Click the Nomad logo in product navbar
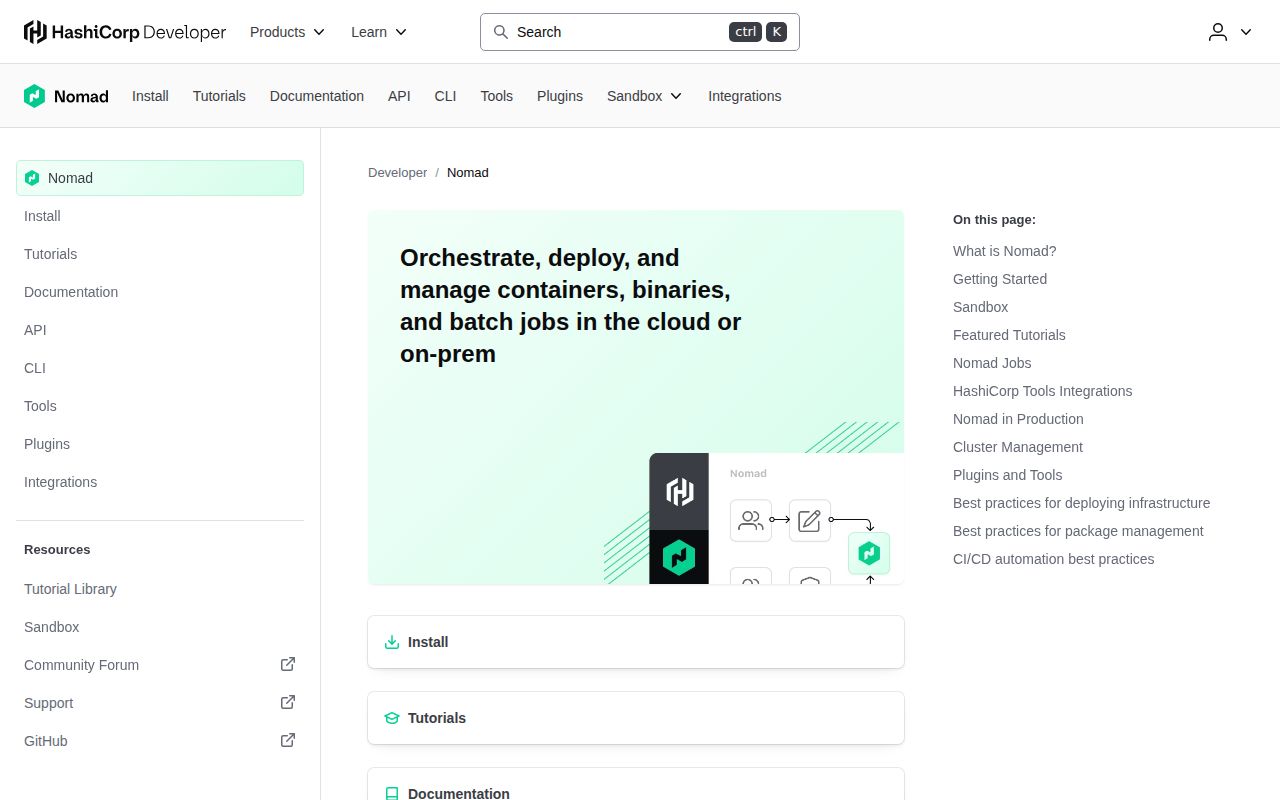Image resolution: width=1280 pixels, height=800 pixels. click(x=66, y=96)
